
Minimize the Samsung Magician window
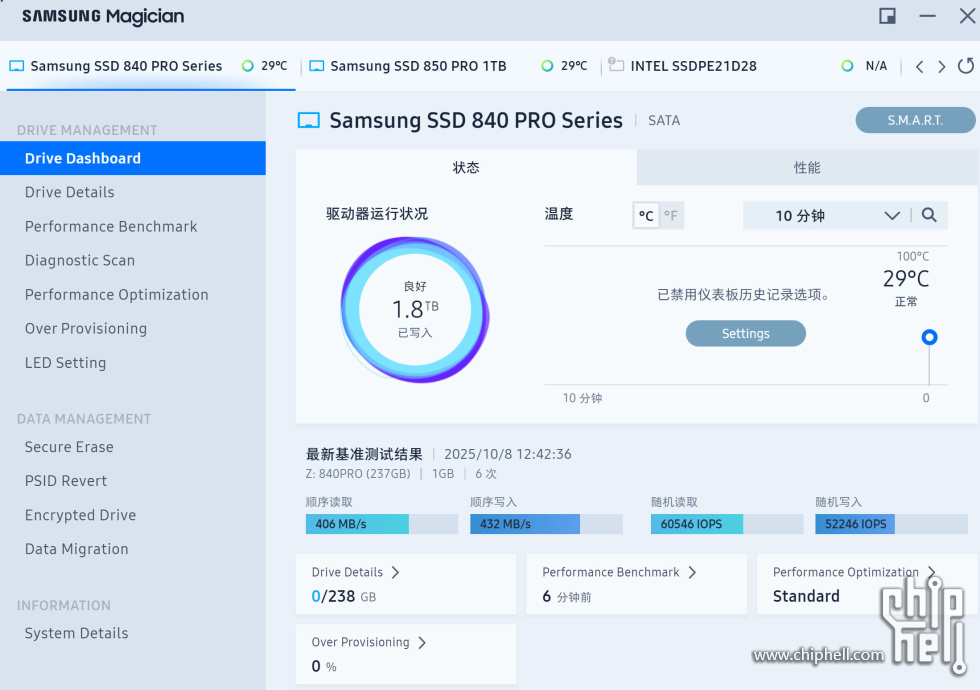pyautogui.click(x=928, y=16)
